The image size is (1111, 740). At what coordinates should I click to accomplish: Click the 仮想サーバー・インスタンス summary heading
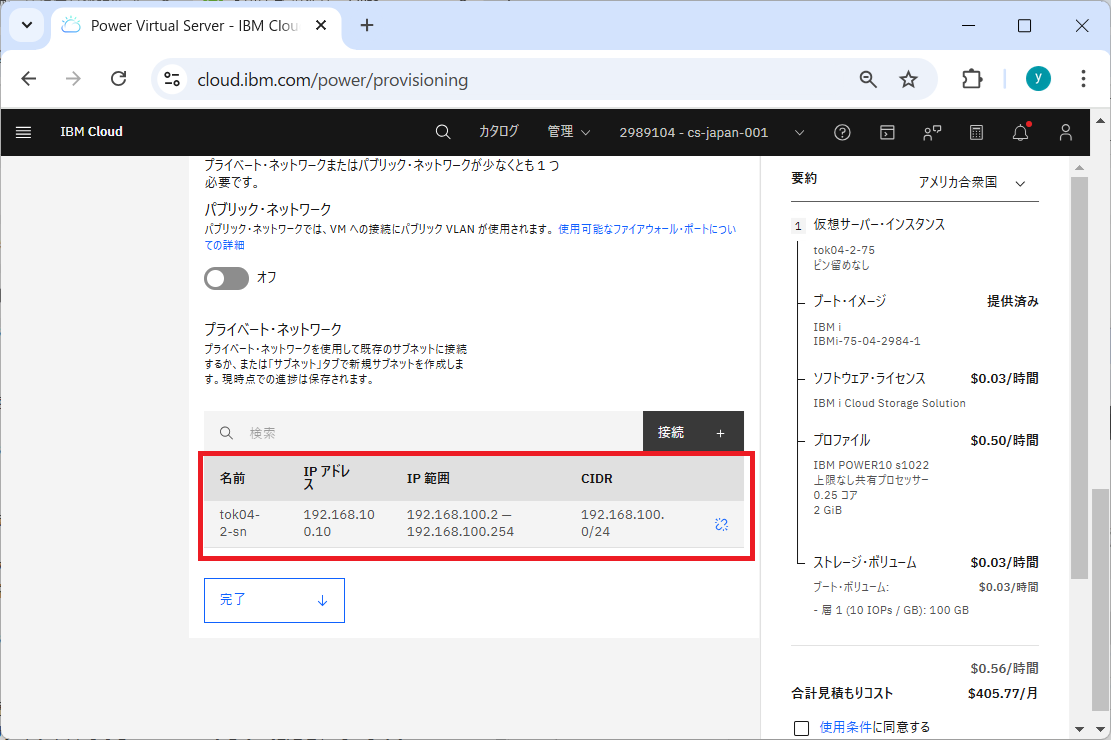[879, 225]
